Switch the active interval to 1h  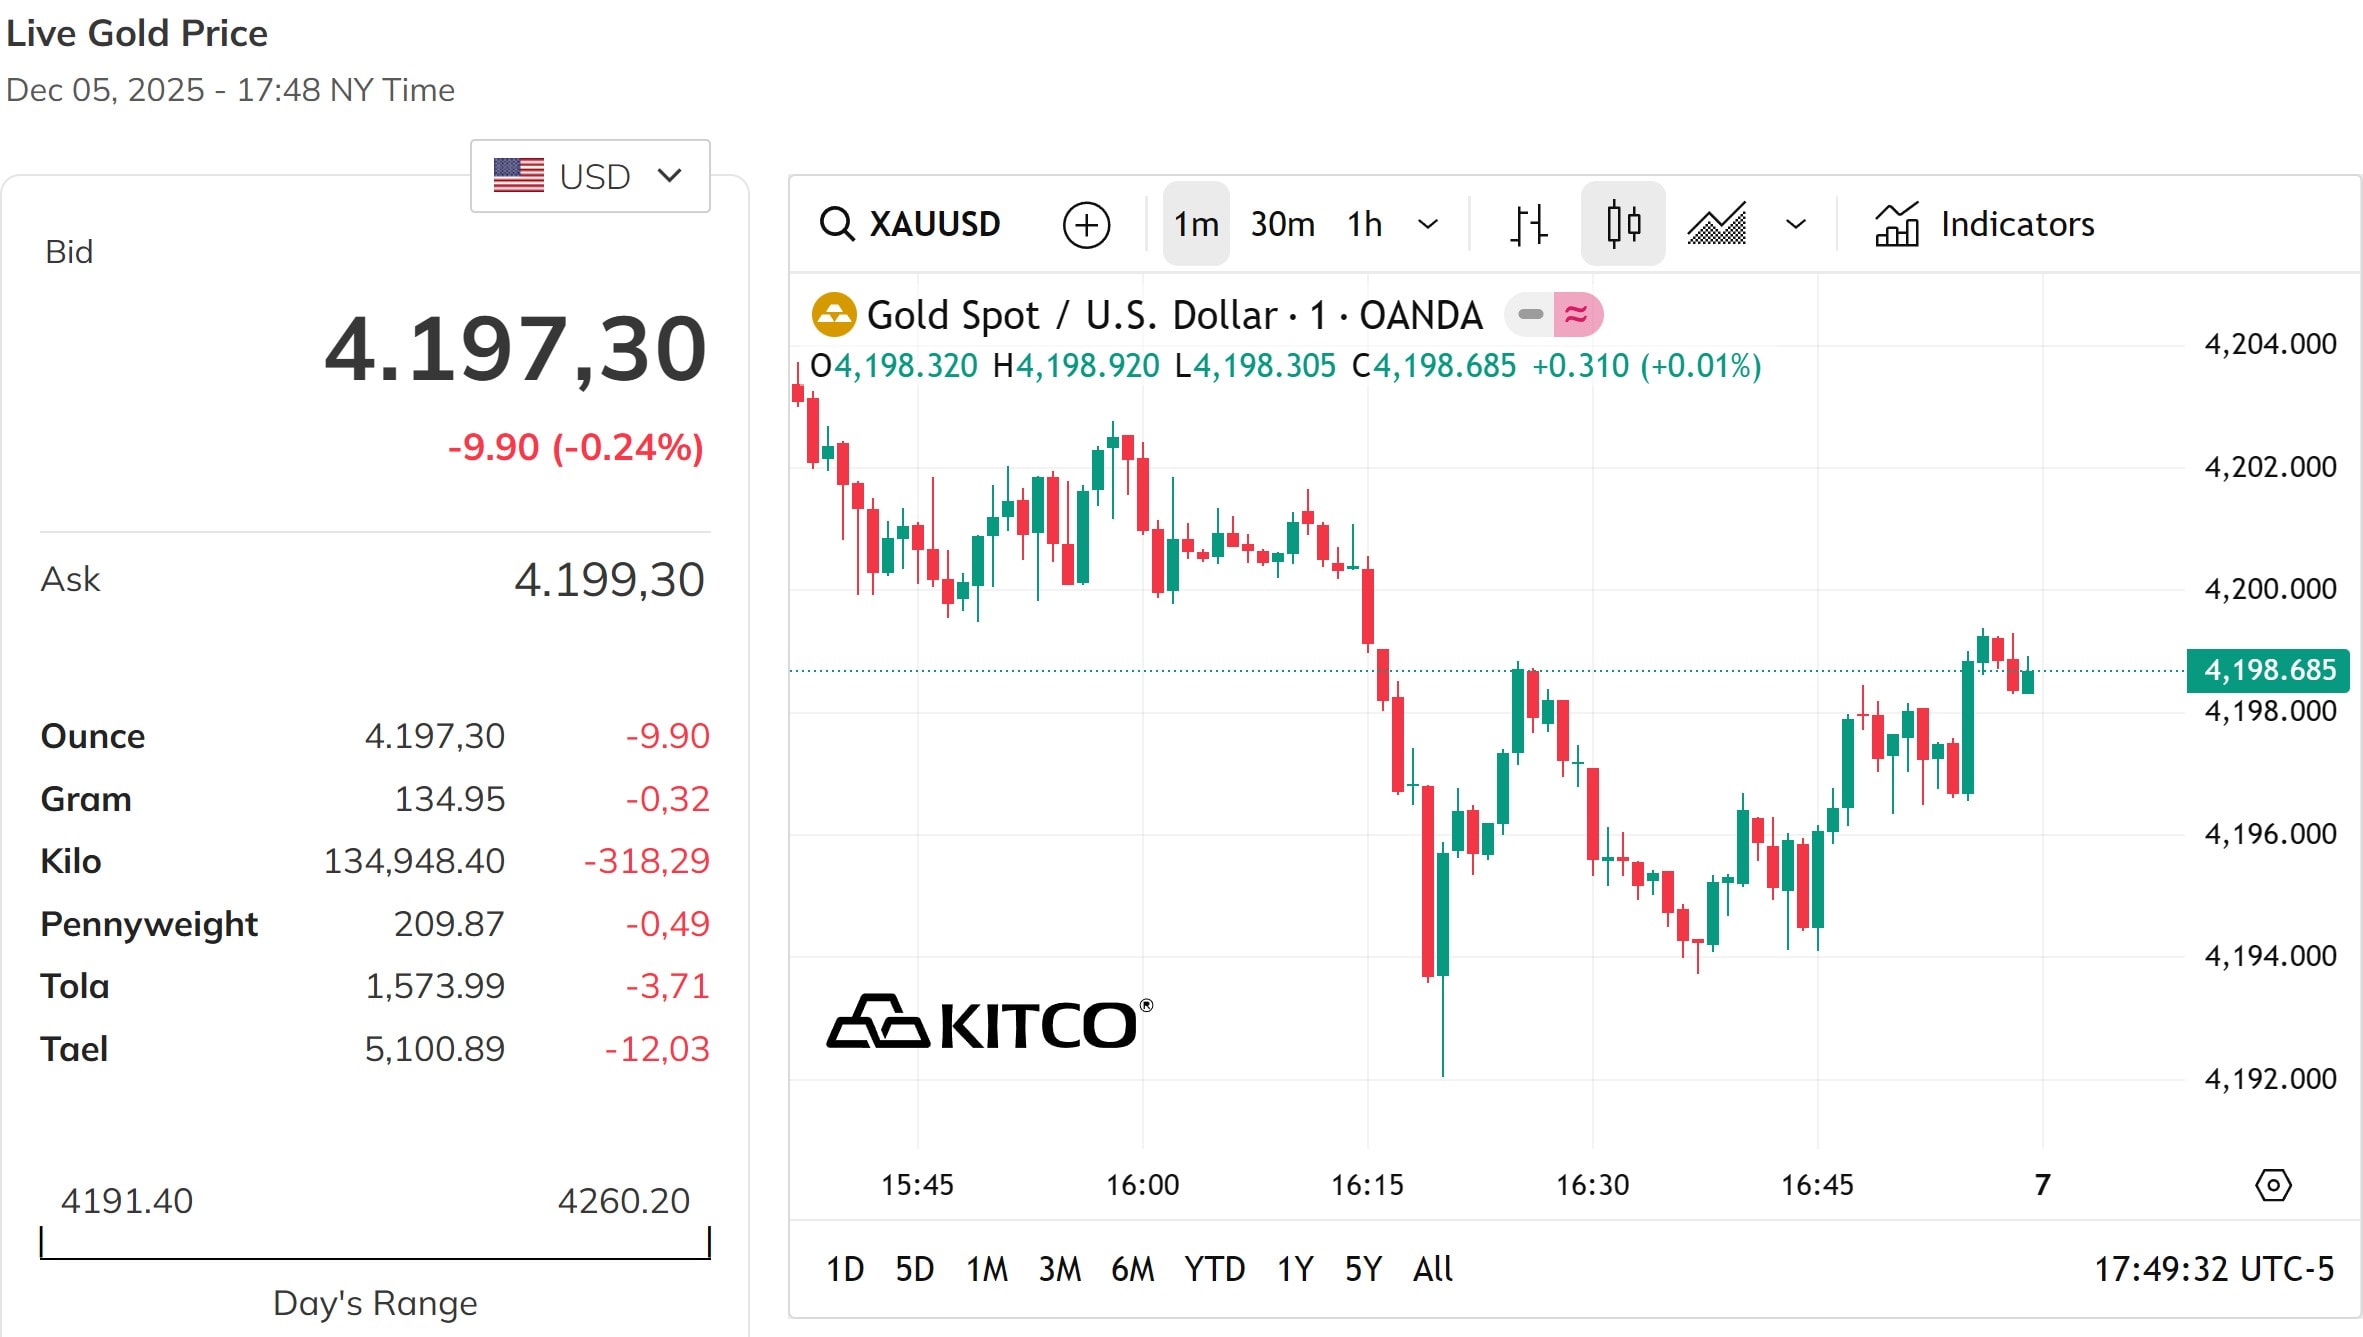(x=1364, y=223)
